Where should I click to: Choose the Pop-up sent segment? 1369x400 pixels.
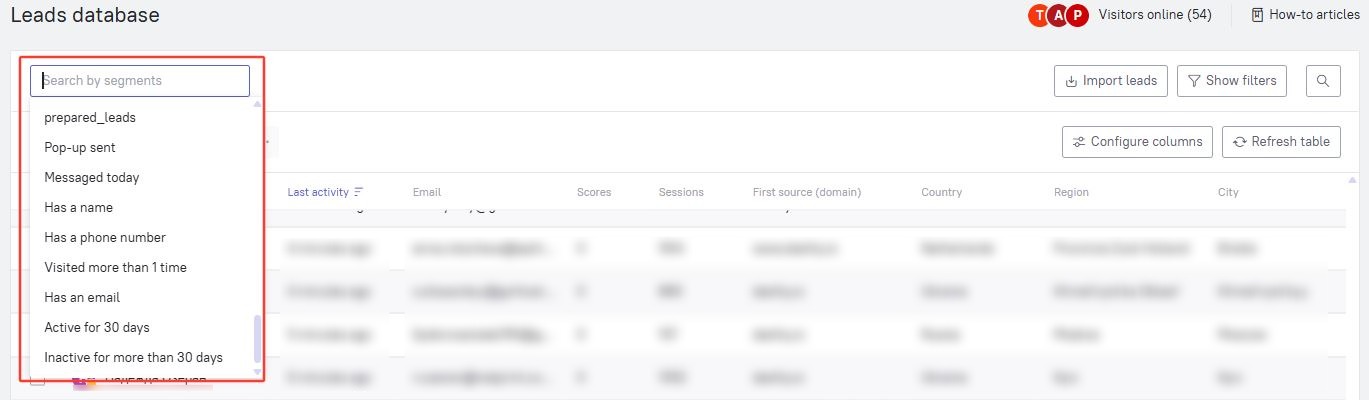80,147
